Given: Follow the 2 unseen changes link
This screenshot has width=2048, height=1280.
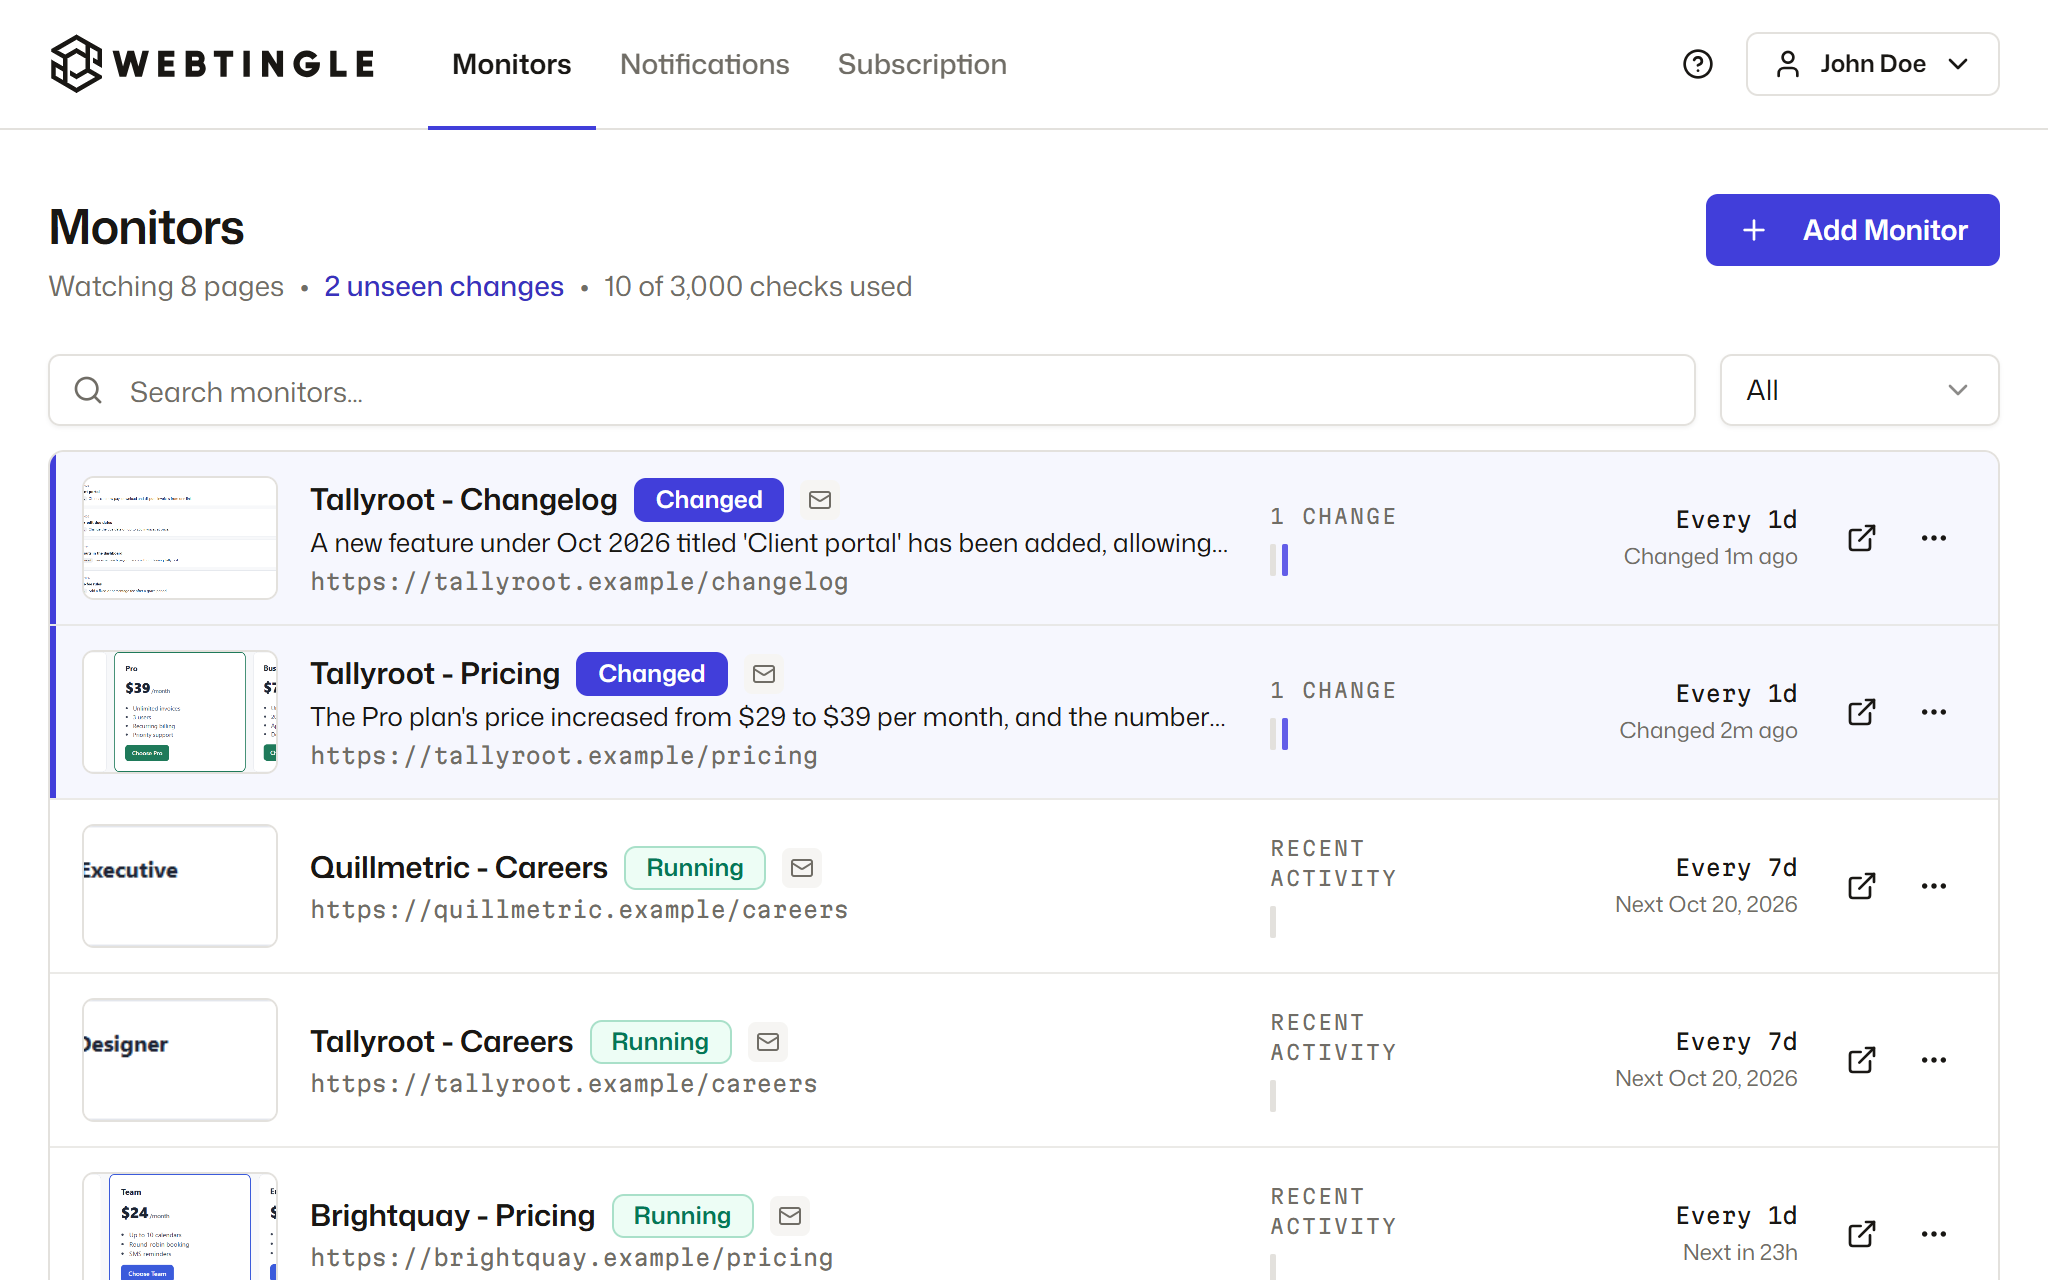Looking at the screenshot, I should [x=444, y=287].
